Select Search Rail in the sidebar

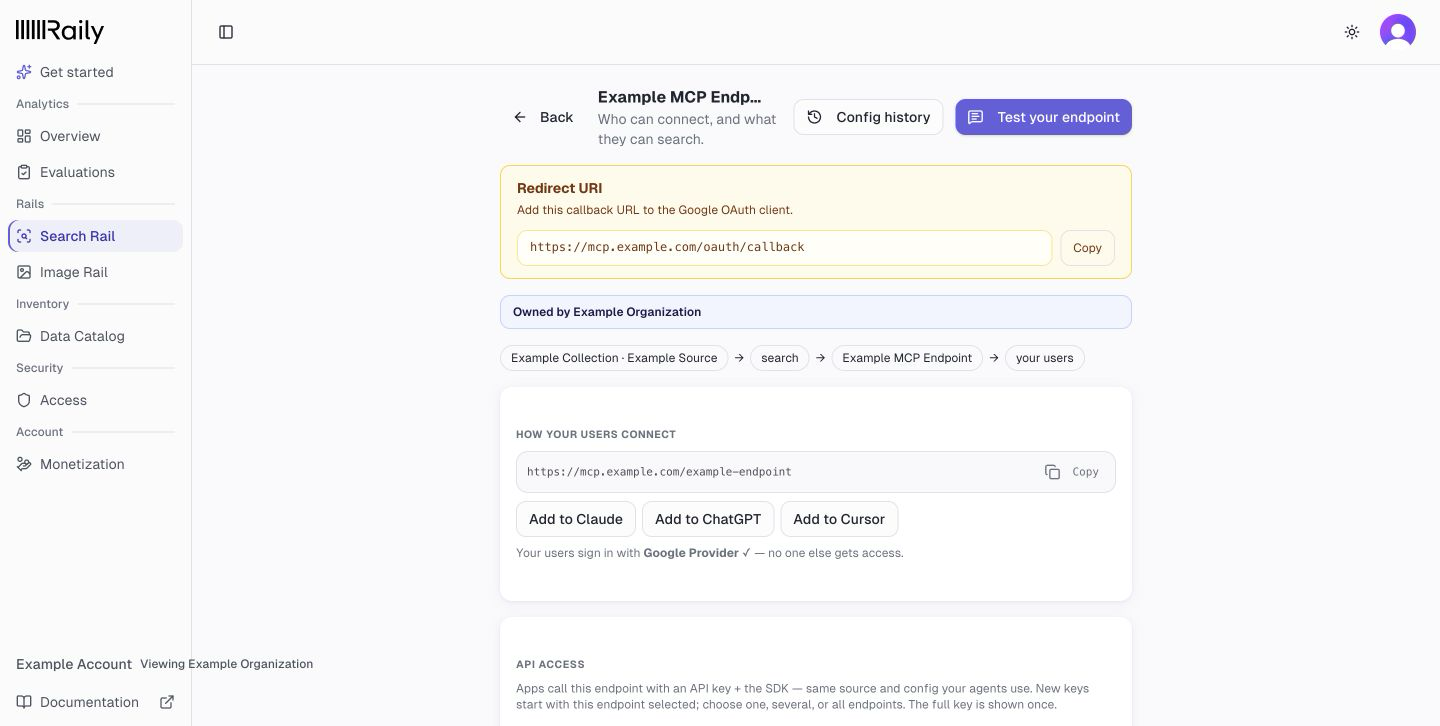click(95, 236)
